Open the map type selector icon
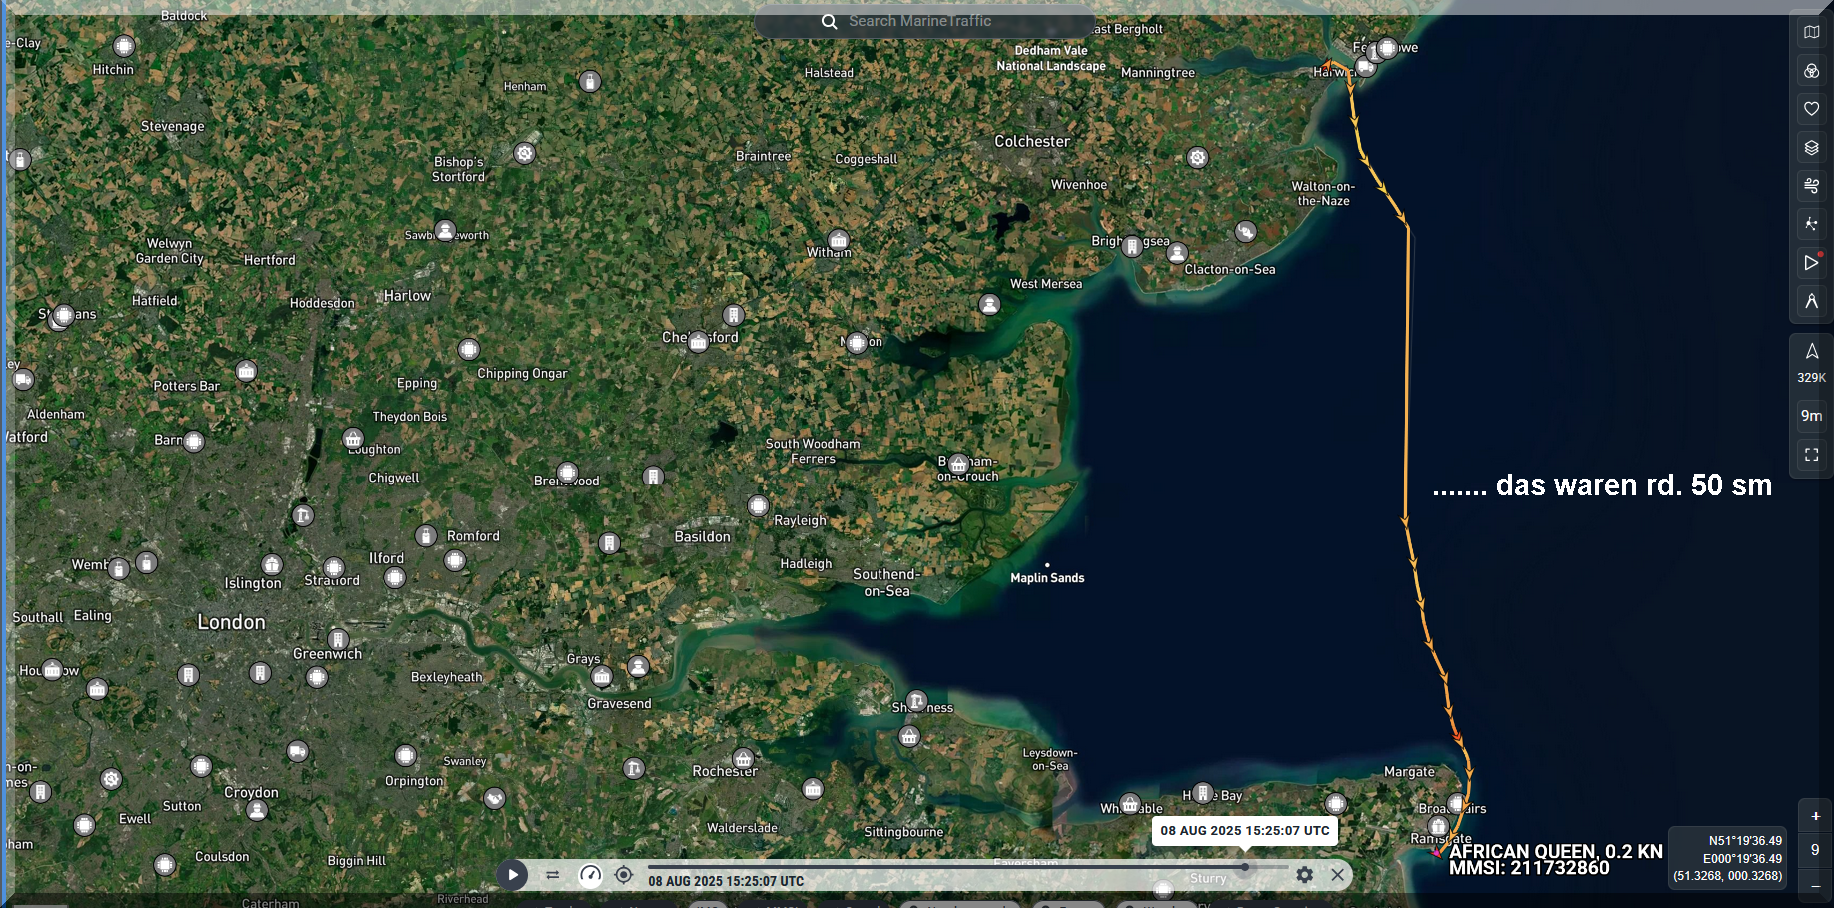 (1811, 32)
